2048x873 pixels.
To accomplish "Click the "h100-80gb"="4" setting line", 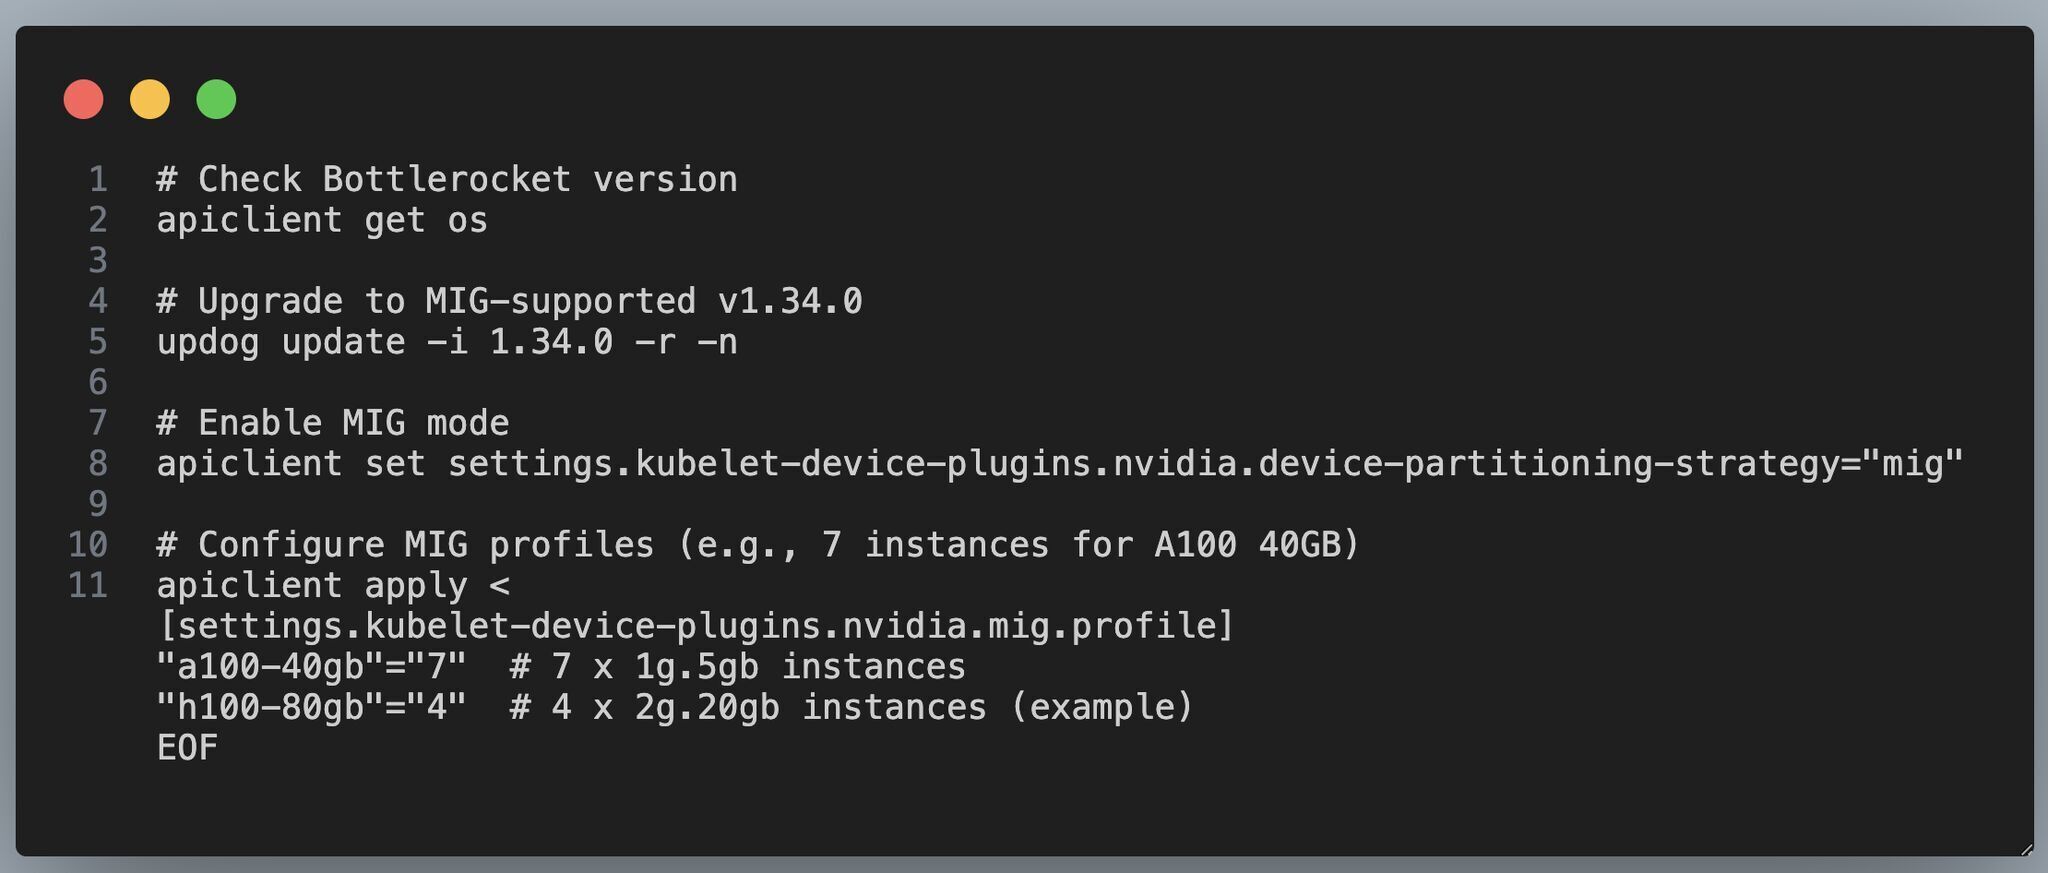I will click(675, 708).
